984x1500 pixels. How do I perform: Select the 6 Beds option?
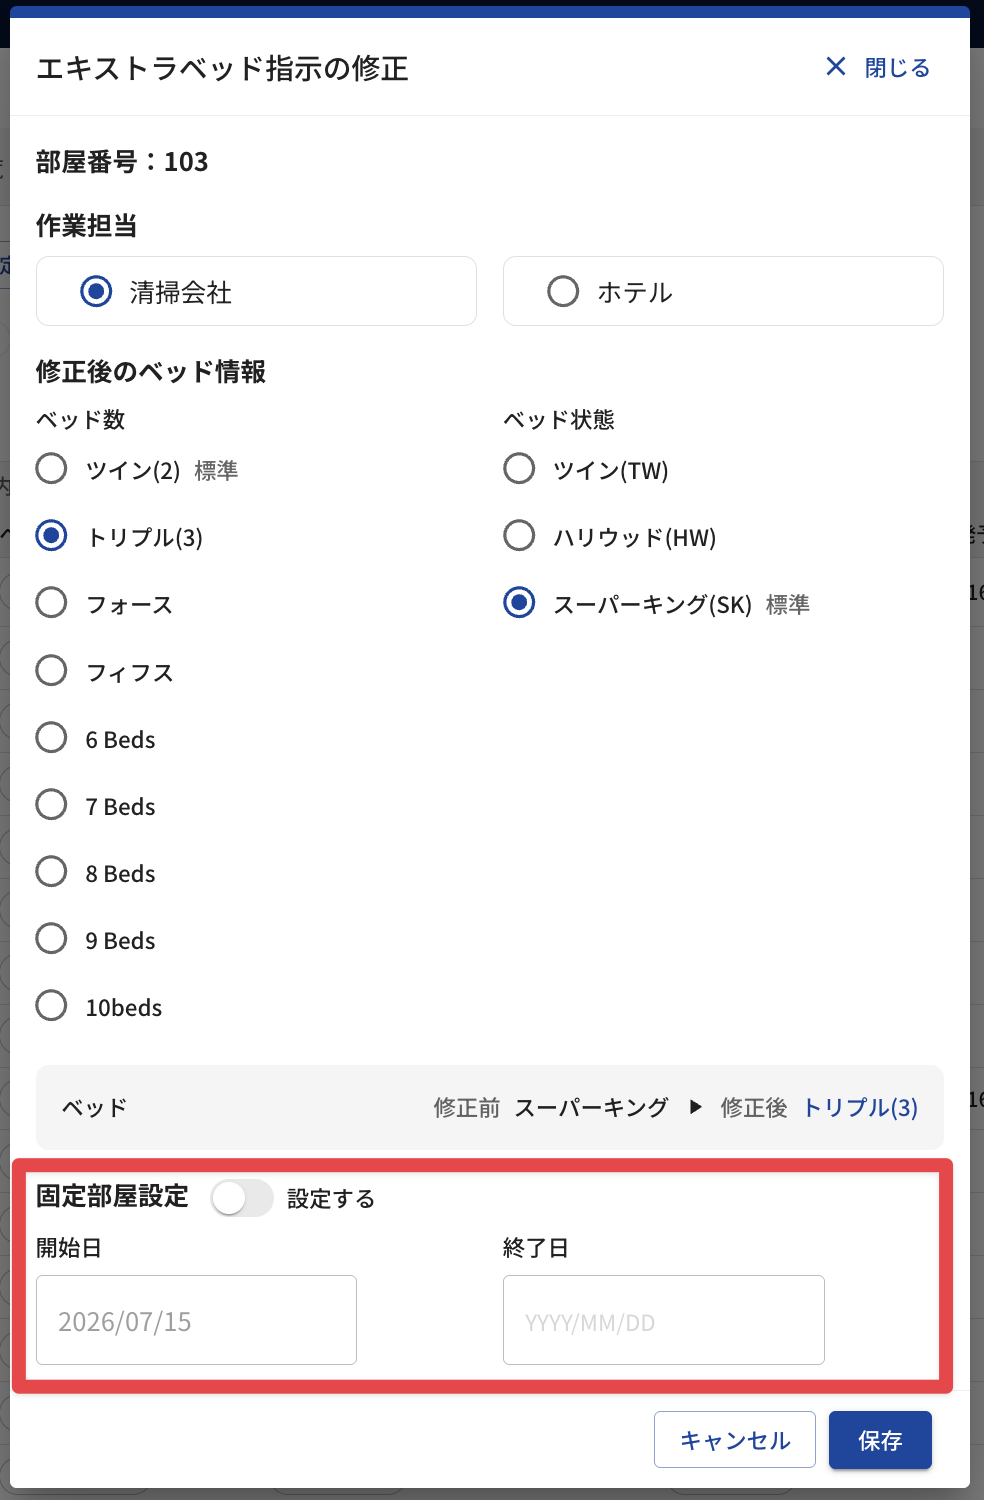[51, 737]
